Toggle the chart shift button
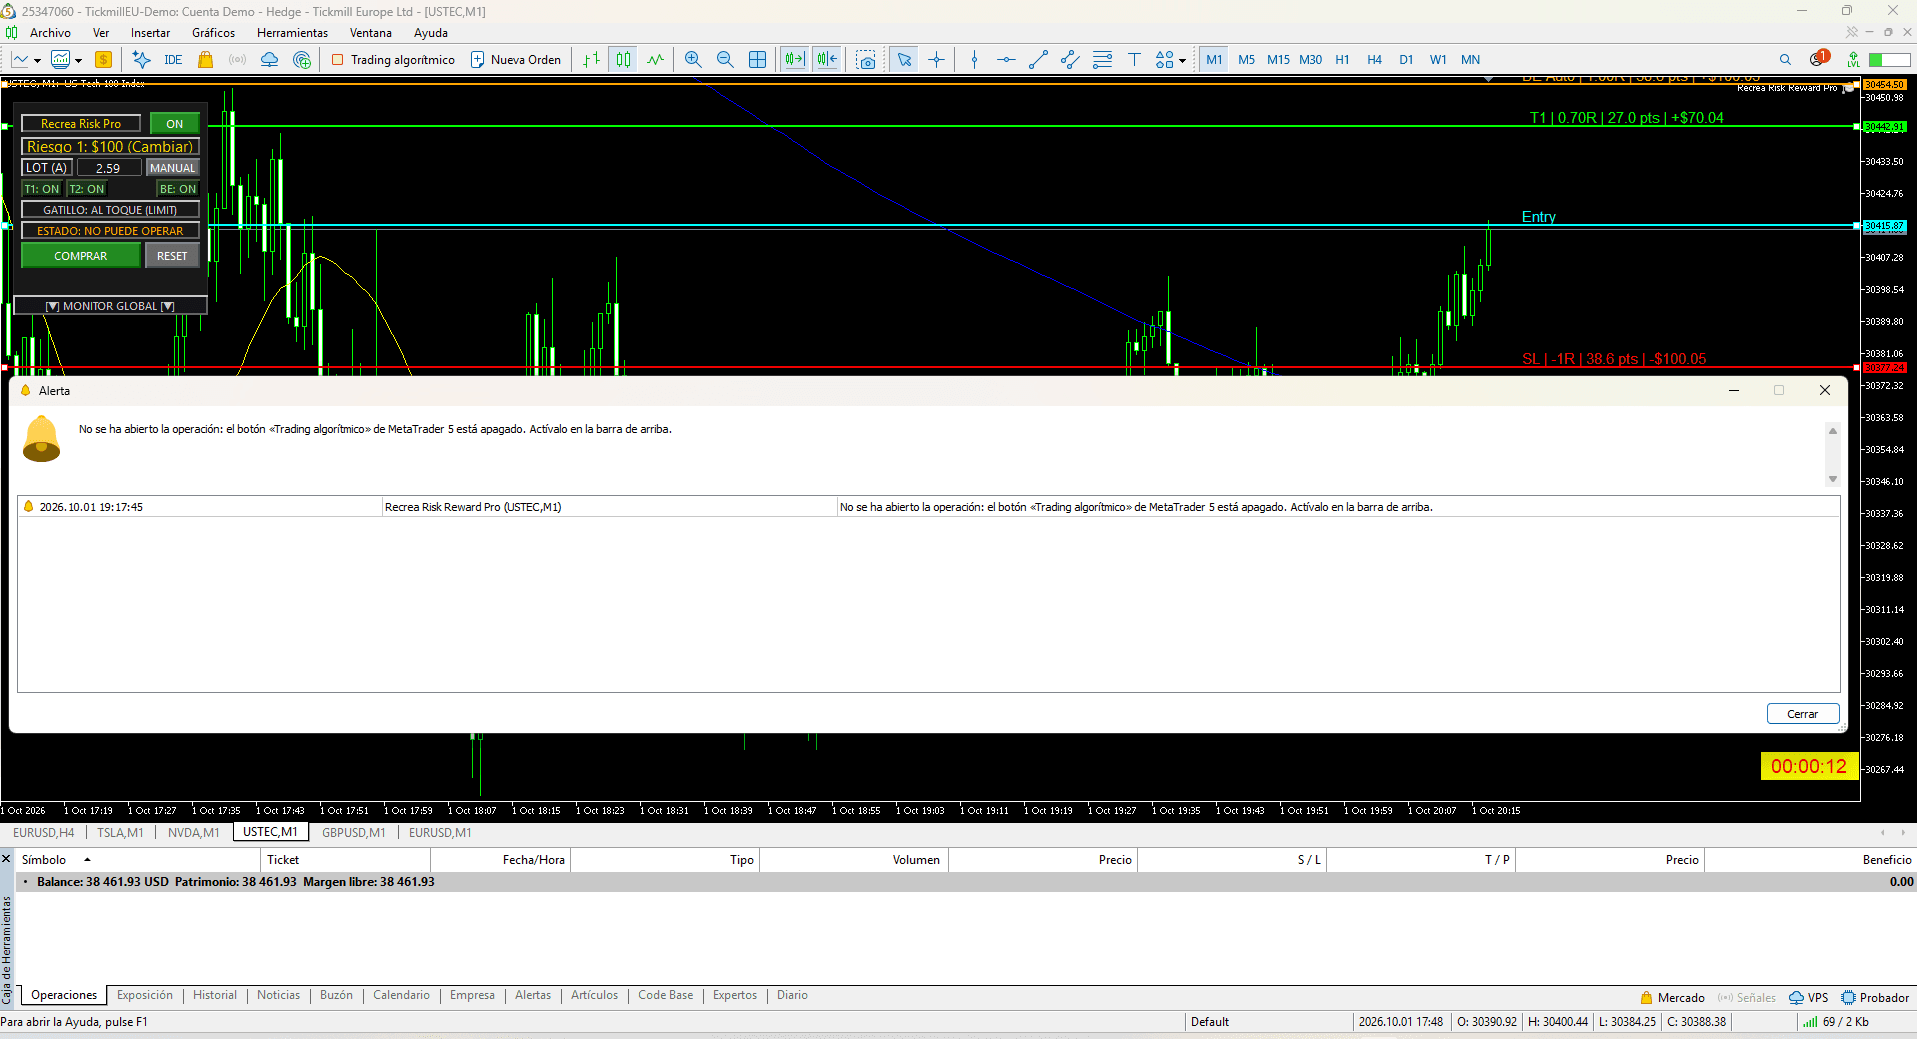The height and width of the screenshot is (1039, 1917). (827, 60)
